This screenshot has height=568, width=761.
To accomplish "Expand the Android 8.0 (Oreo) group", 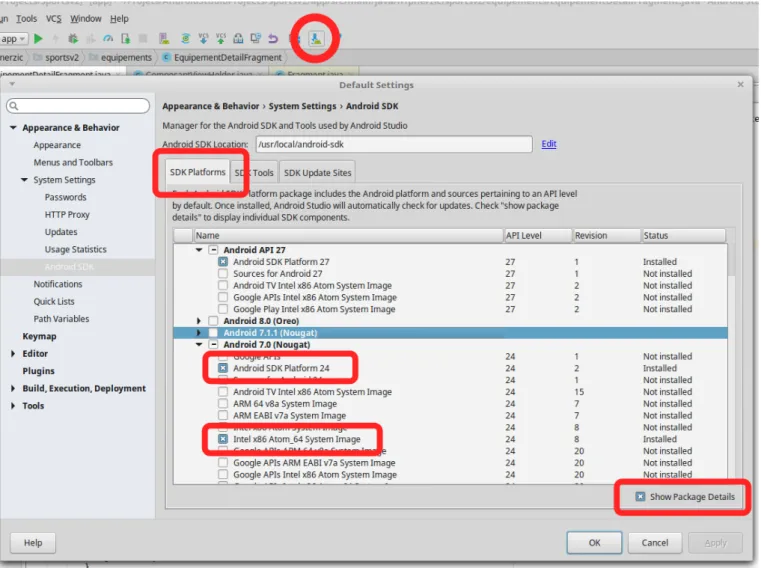I will (x=199, y=321).
